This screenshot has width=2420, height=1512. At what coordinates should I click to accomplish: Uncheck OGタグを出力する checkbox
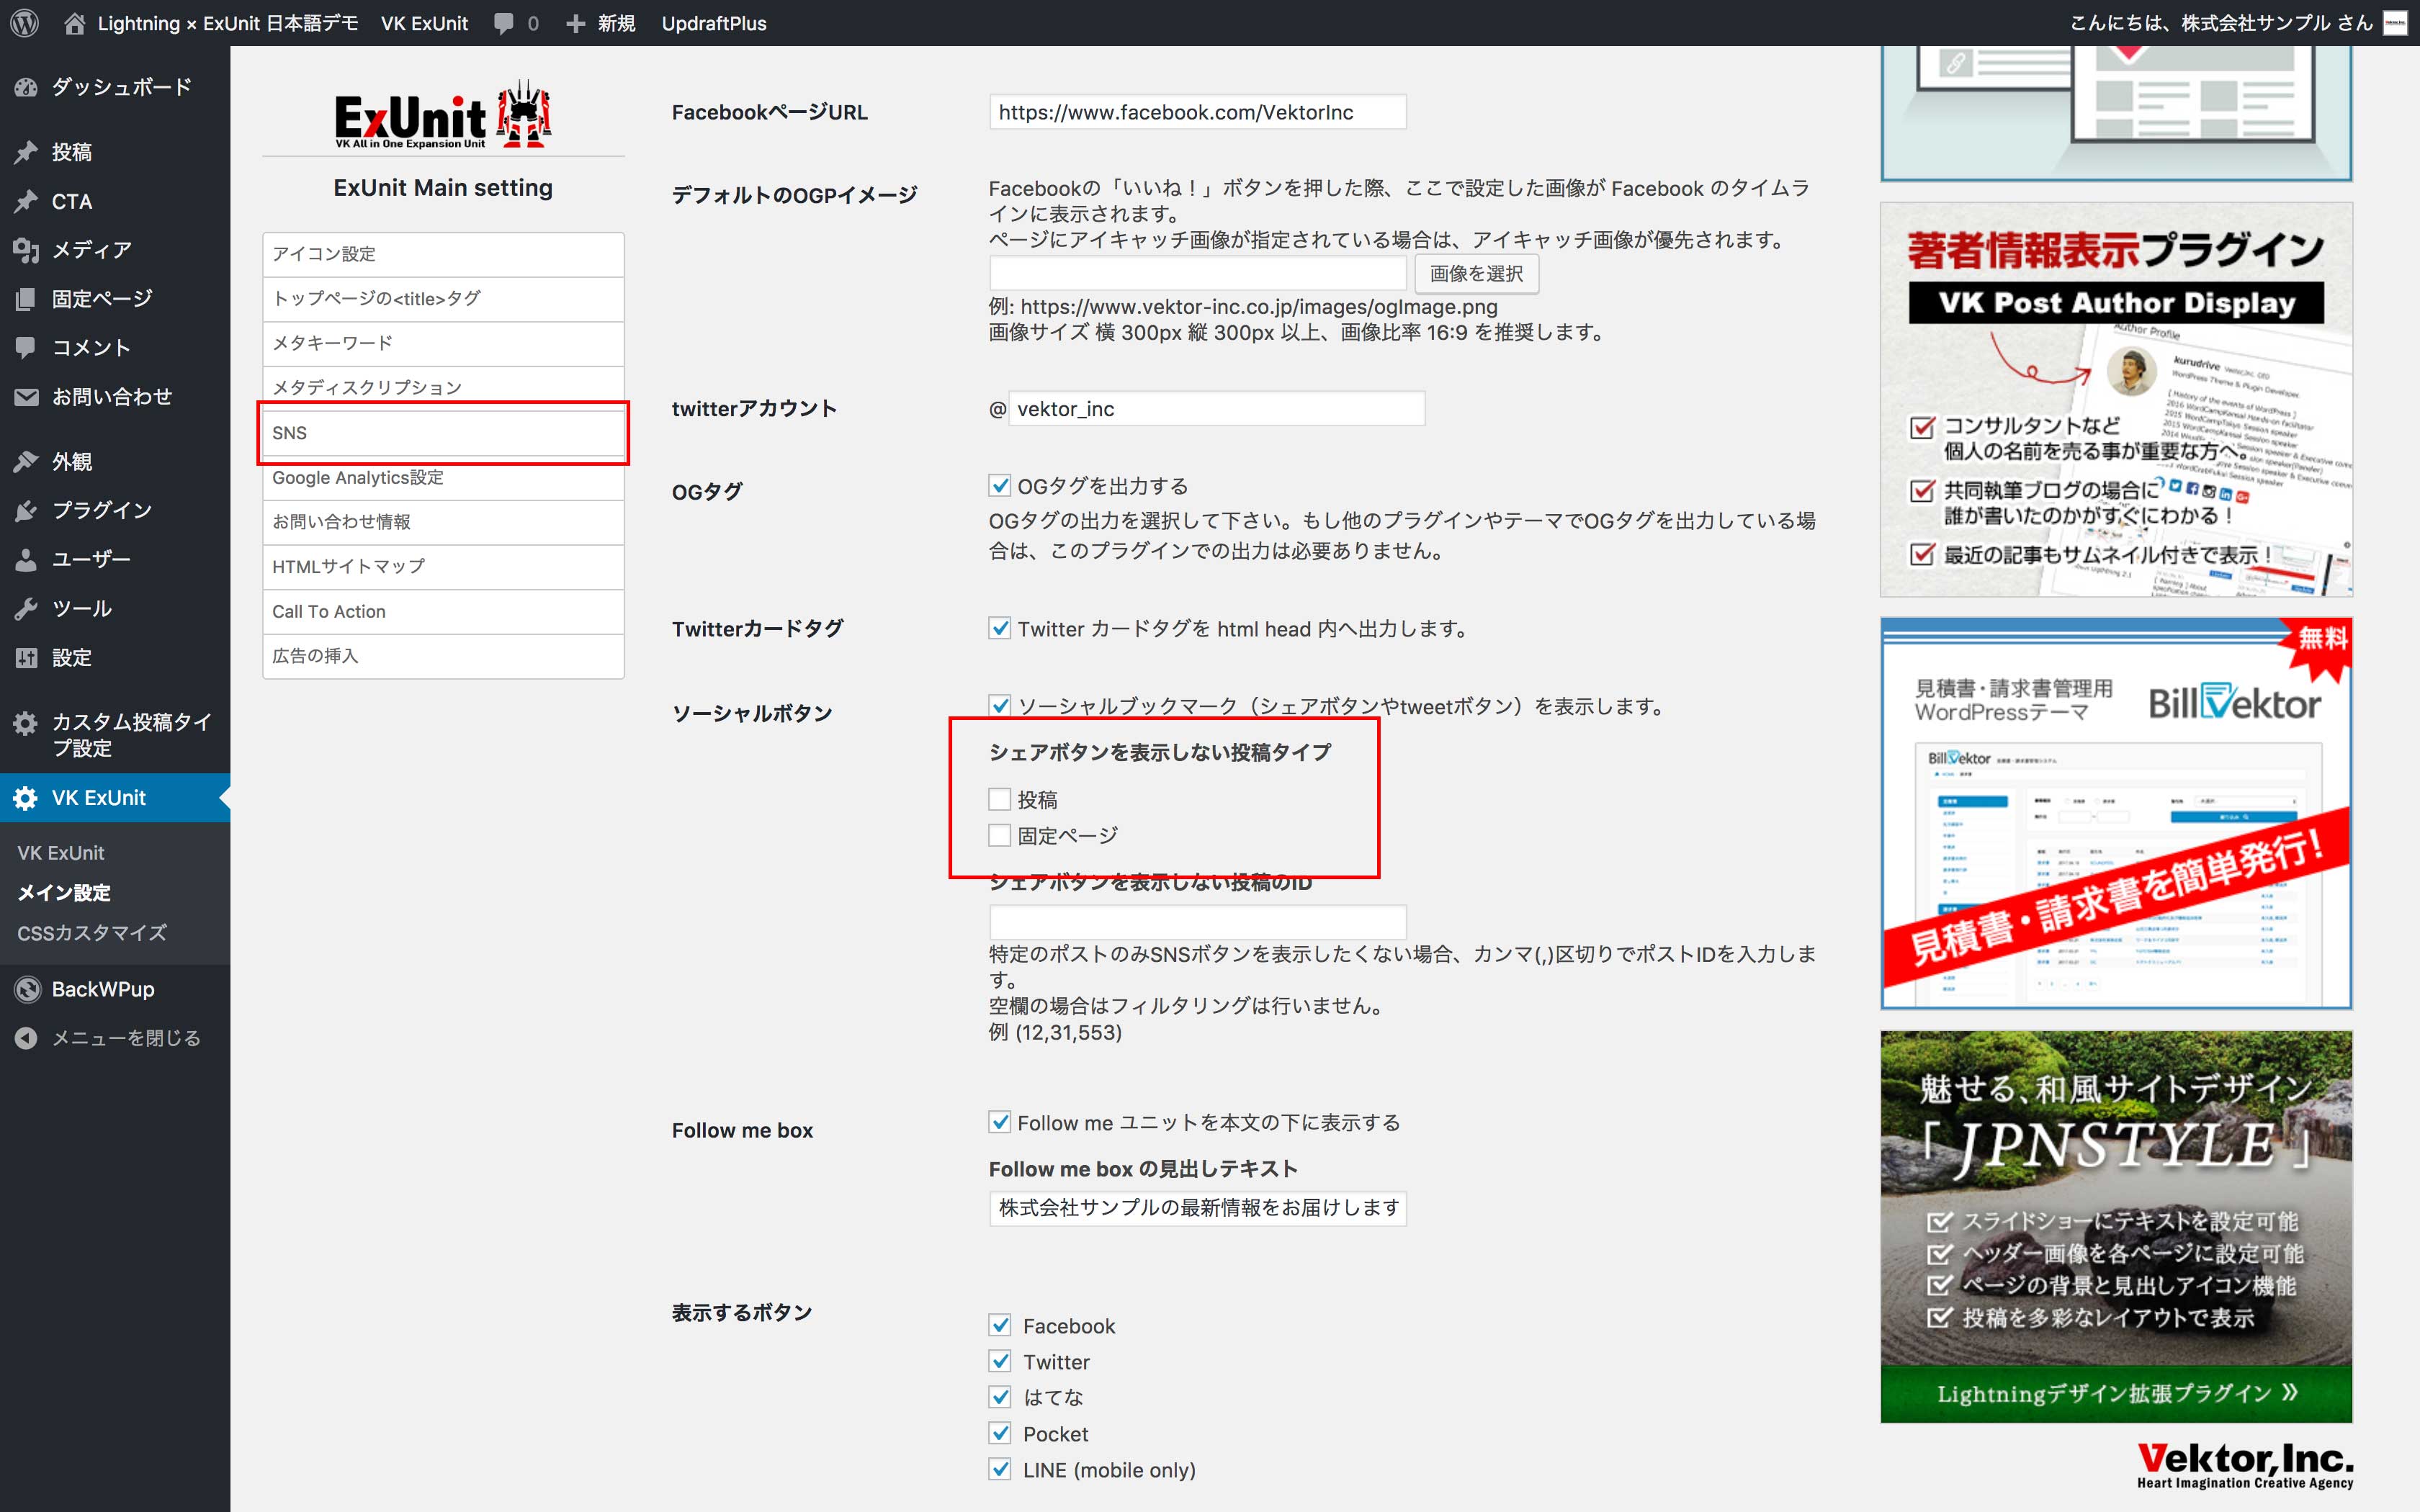coord(999,486)
